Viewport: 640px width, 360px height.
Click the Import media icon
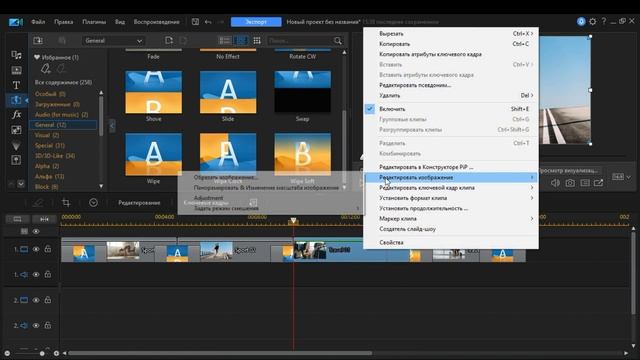point(38,40)
